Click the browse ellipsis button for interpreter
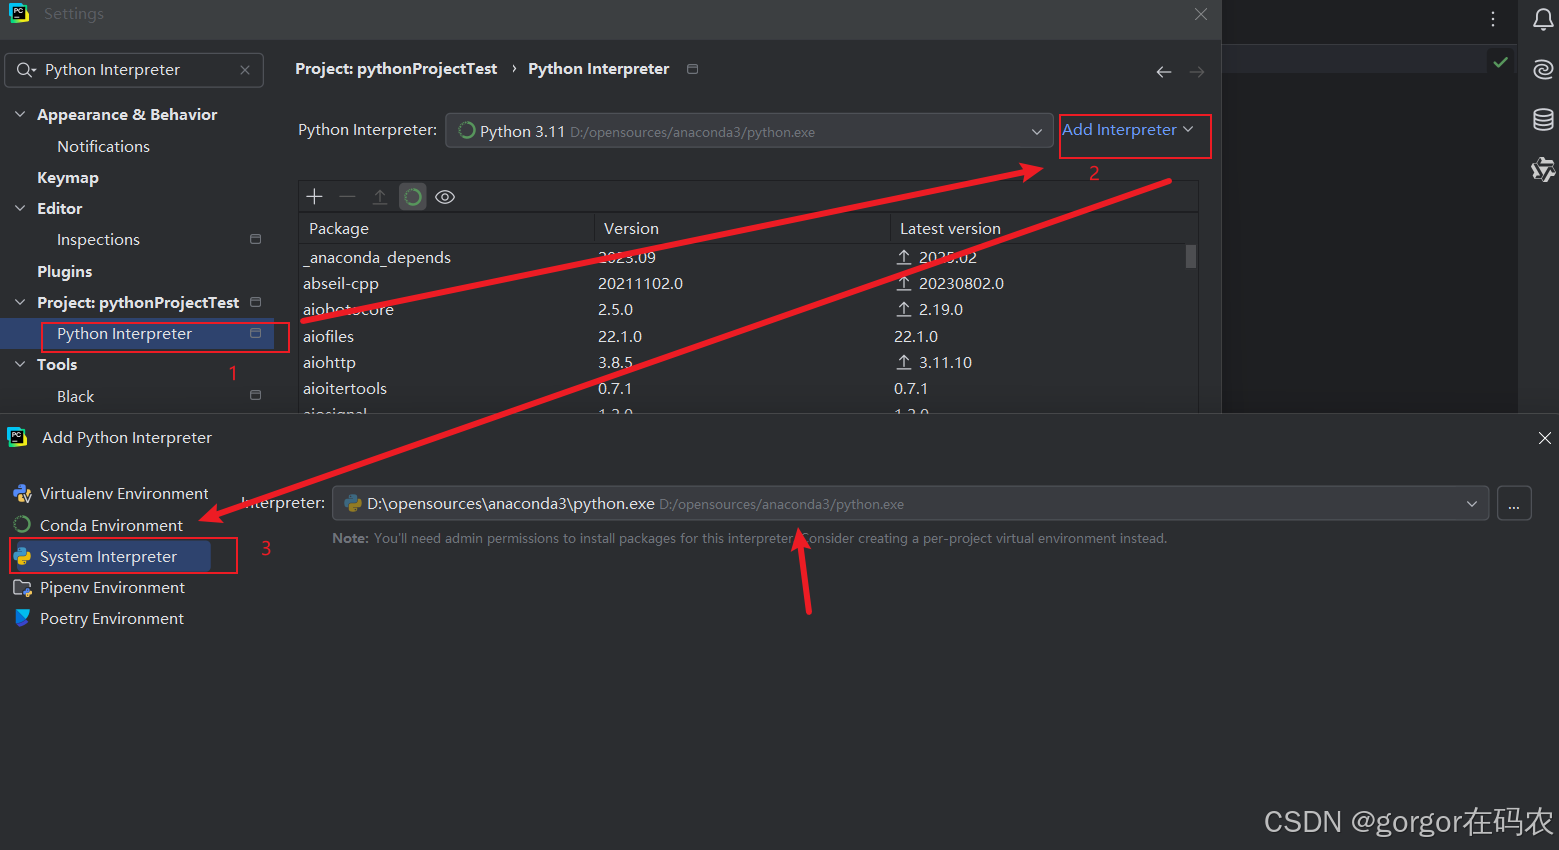 [1514, 504]
